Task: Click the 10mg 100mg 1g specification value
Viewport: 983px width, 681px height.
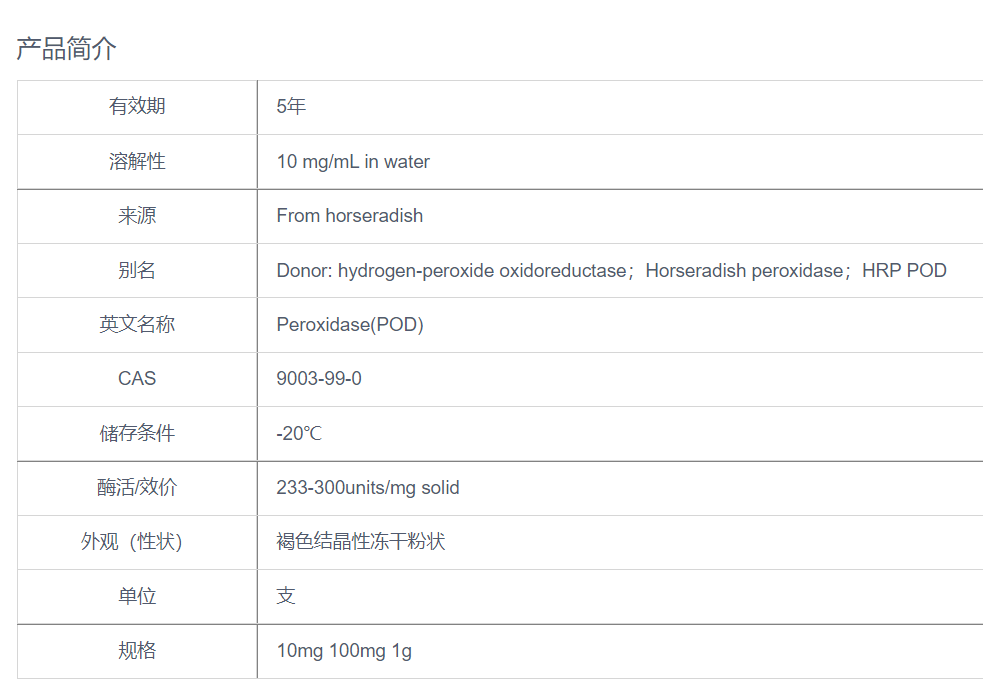Action: click(344, 650)
